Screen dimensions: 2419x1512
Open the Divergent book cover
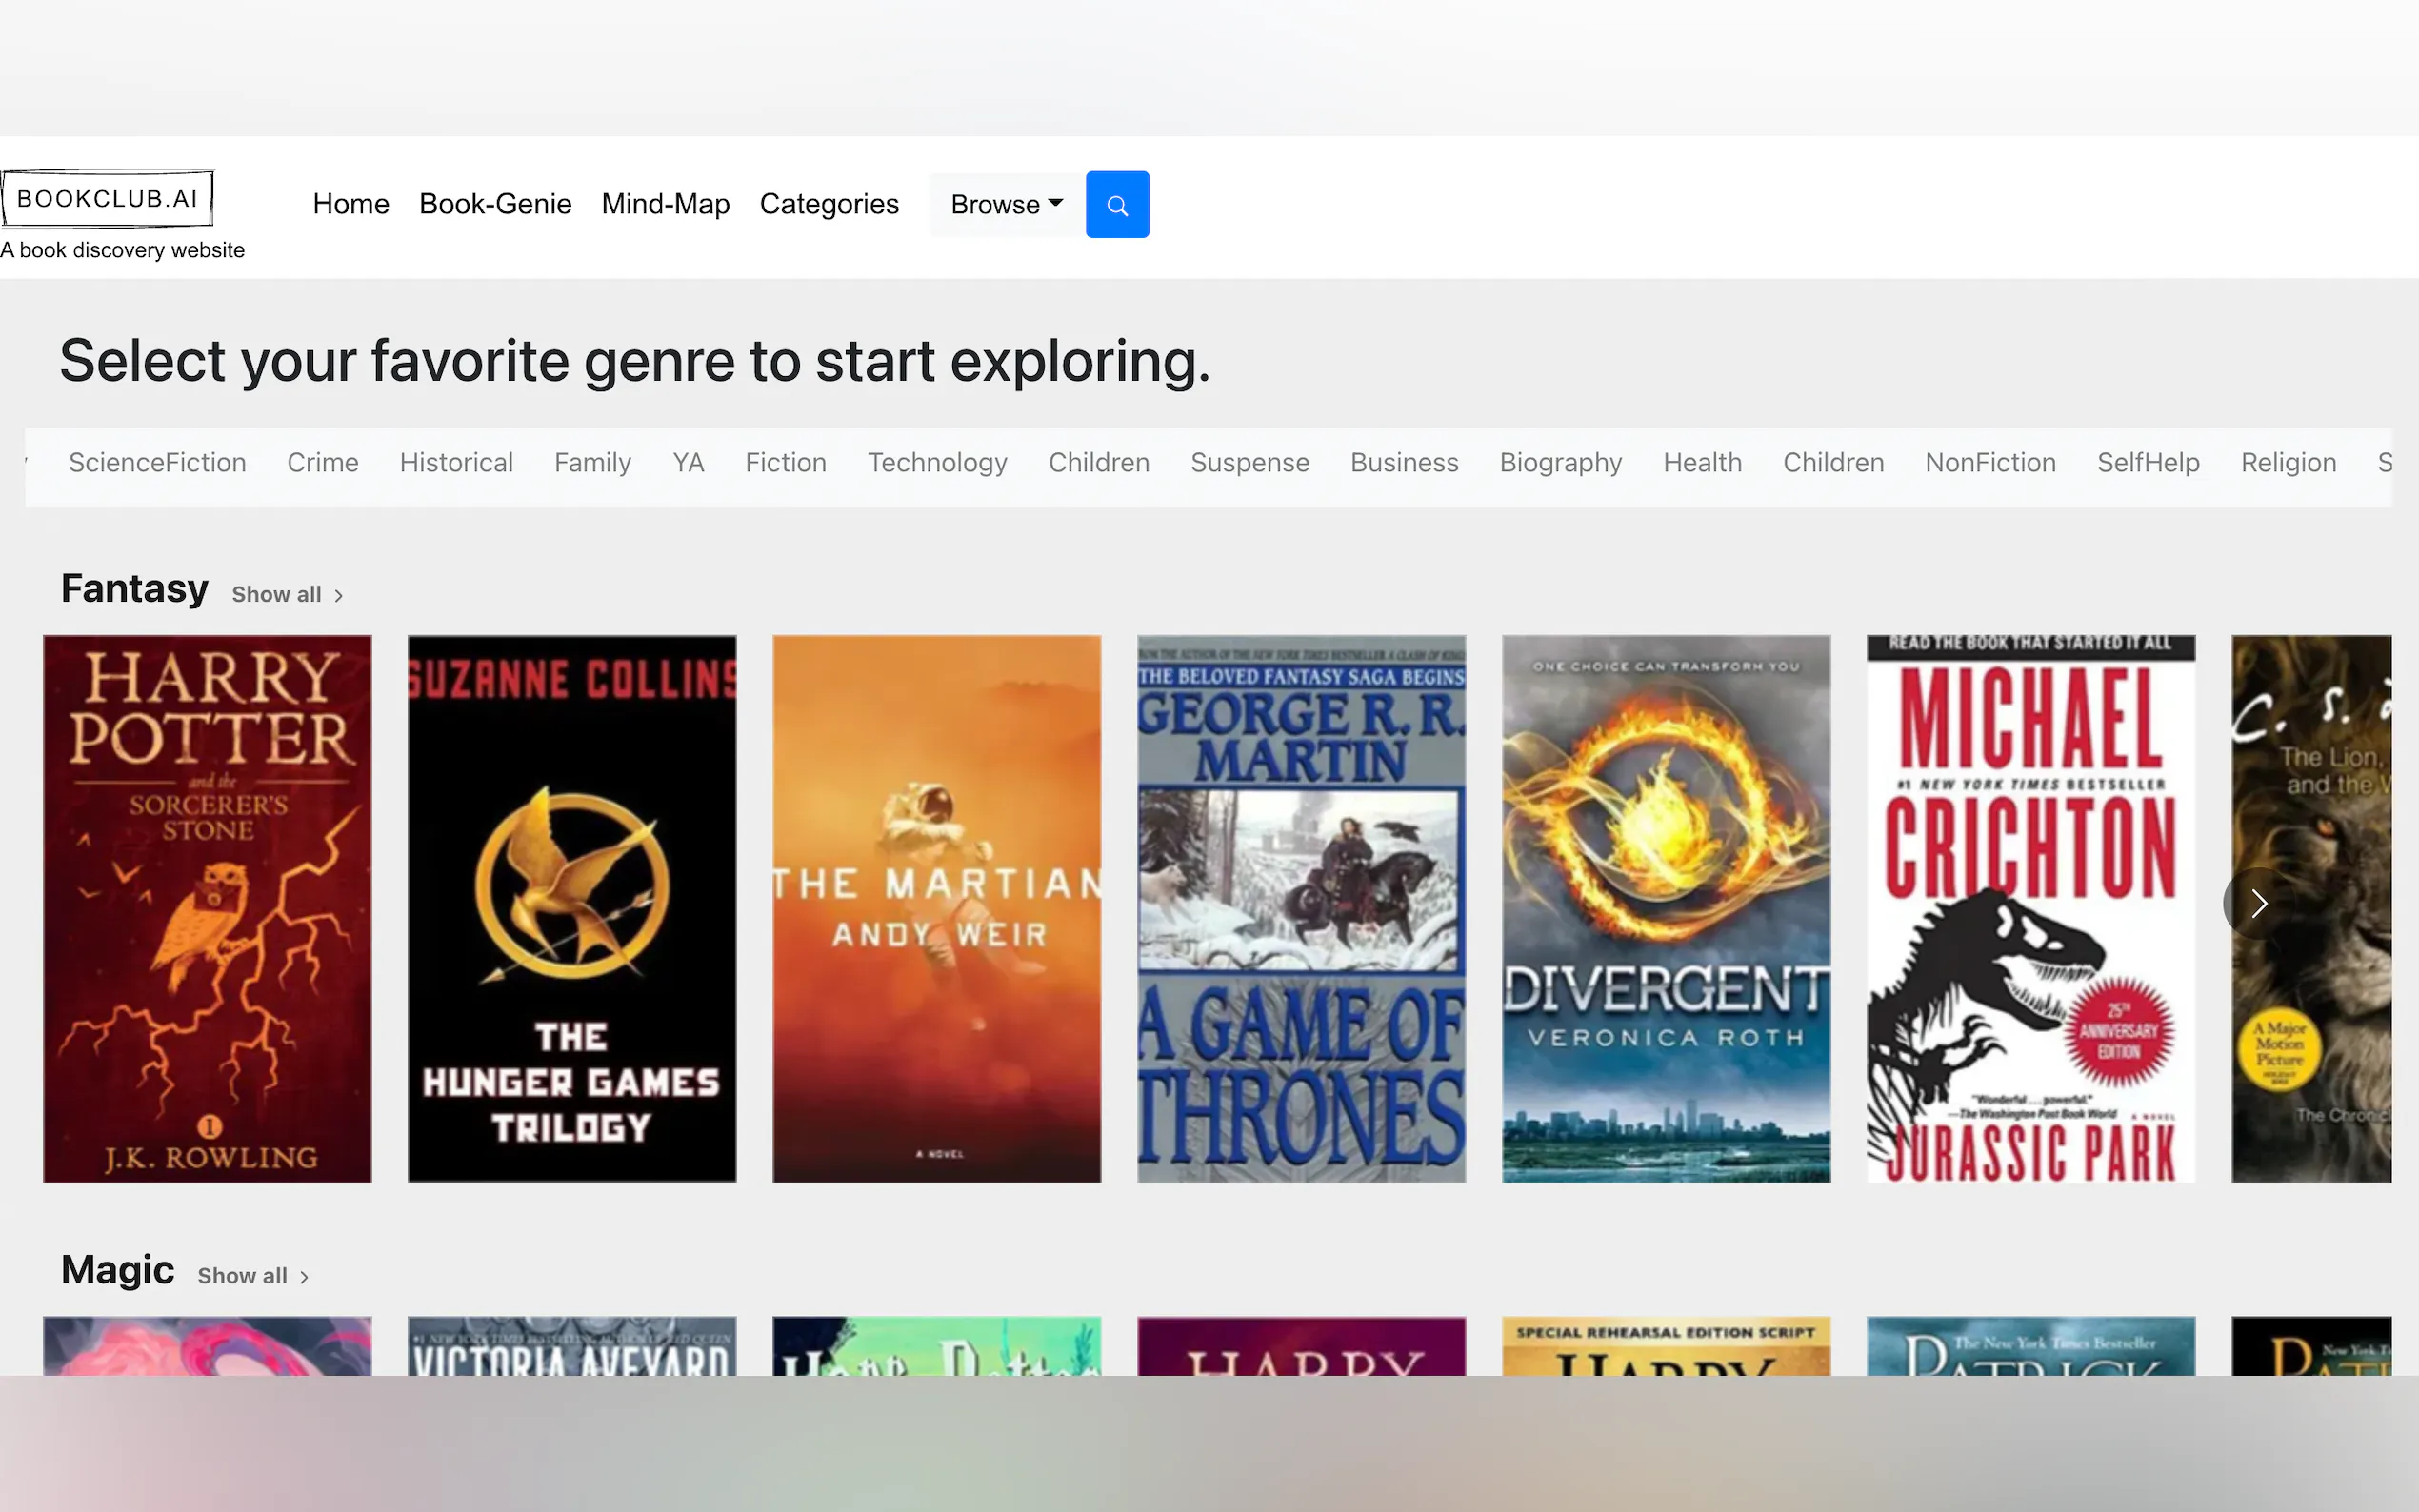click(1666, 908)
